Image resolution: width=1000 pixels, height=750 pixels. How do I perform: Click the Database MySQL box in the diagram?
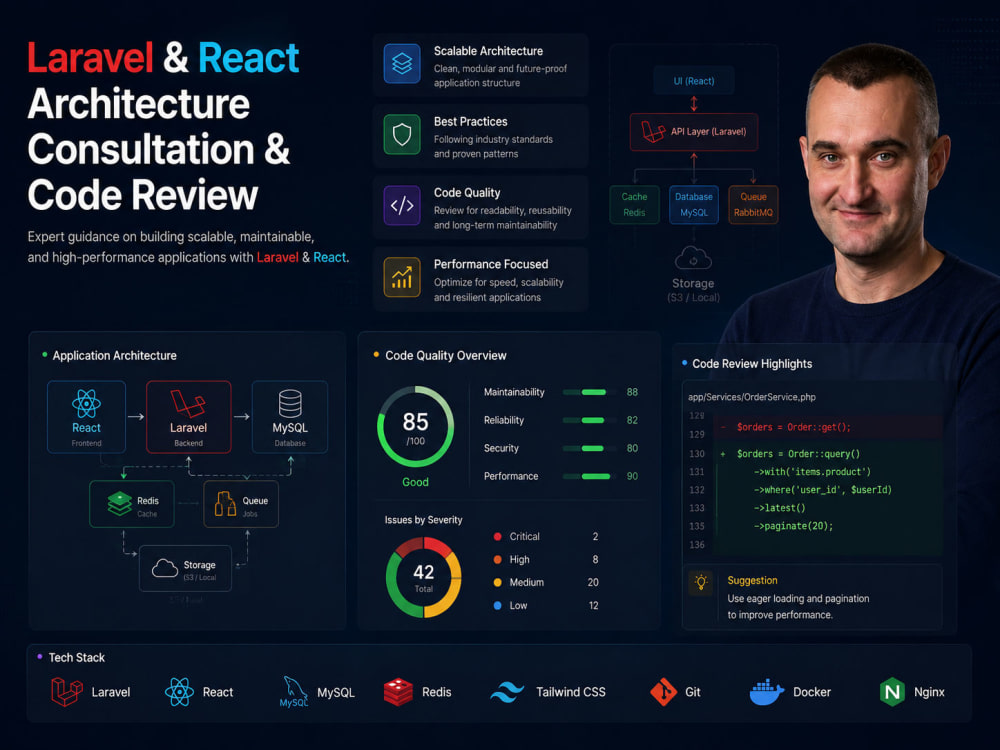pyautogui.click(x=694, y=205)
